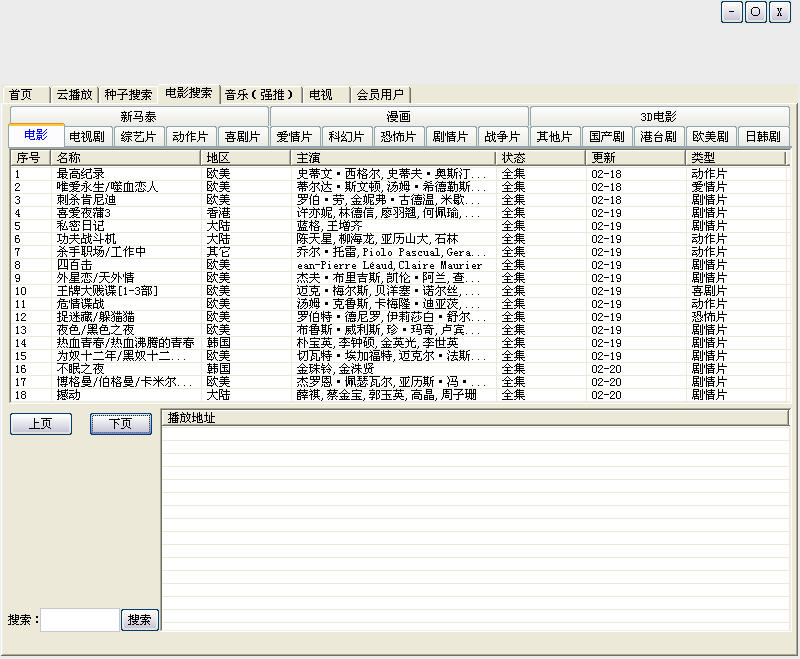
Task: Select the 港台剧 category tab
Action: [x=659, y=137]
